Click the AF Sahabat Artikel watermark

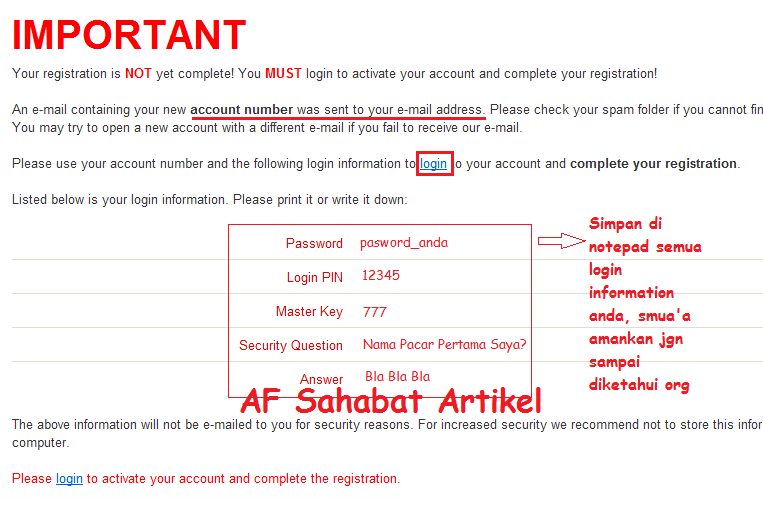click(x=391, y=401)
